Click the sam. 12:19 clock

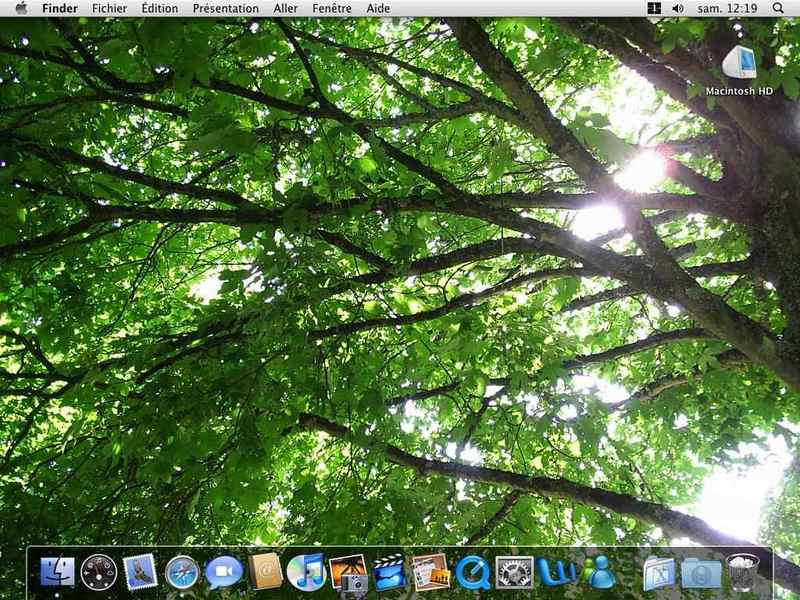(x=727, y=9)
